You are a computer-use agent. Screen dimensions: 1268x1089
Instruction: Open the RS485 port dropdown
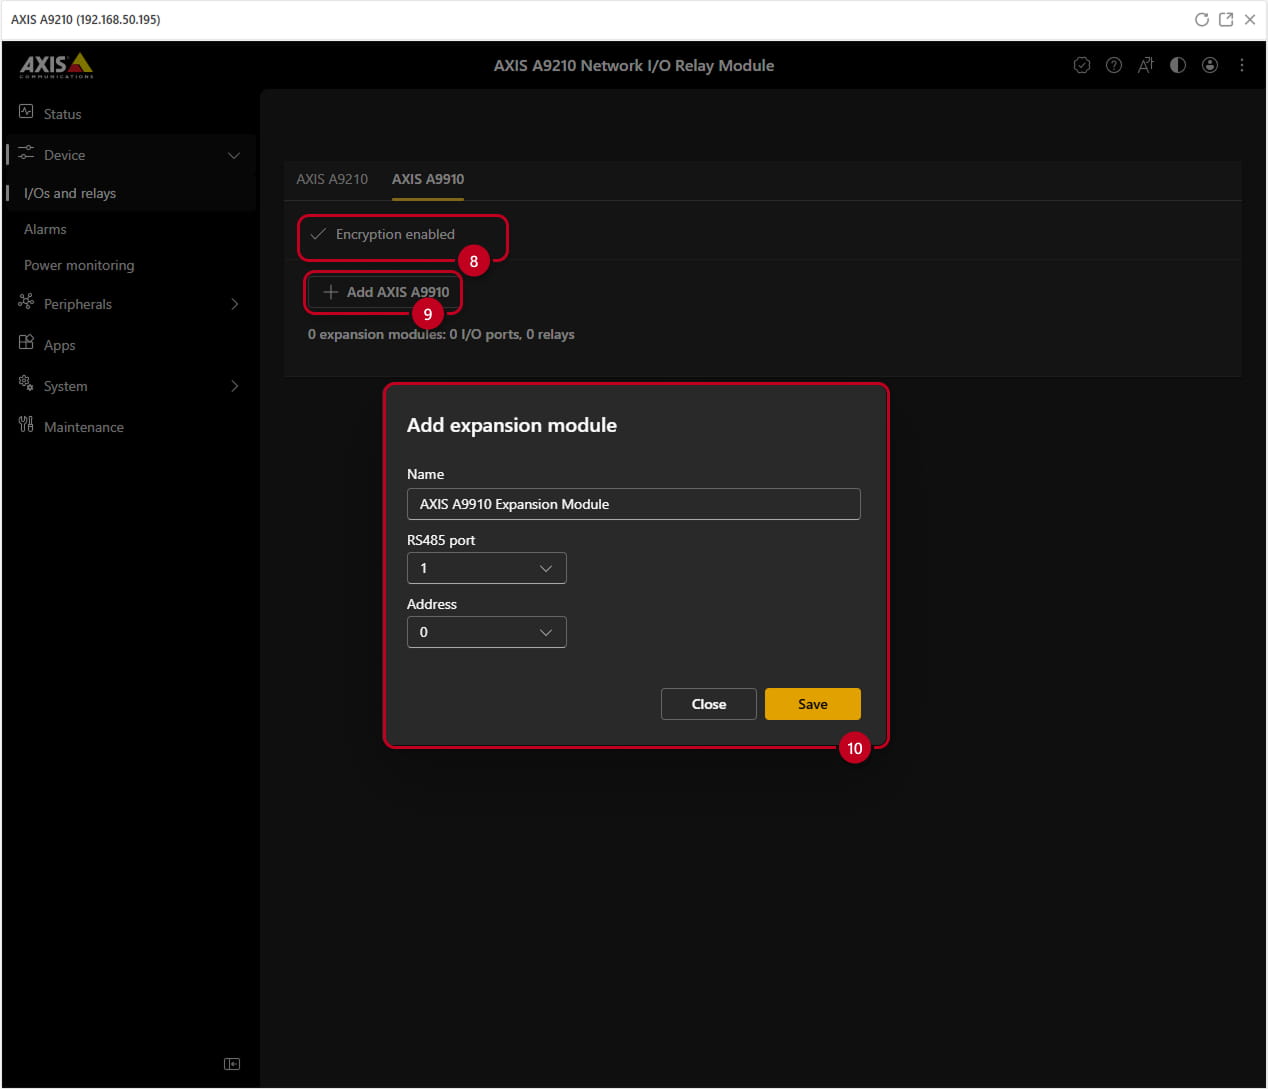click(486, 568)
